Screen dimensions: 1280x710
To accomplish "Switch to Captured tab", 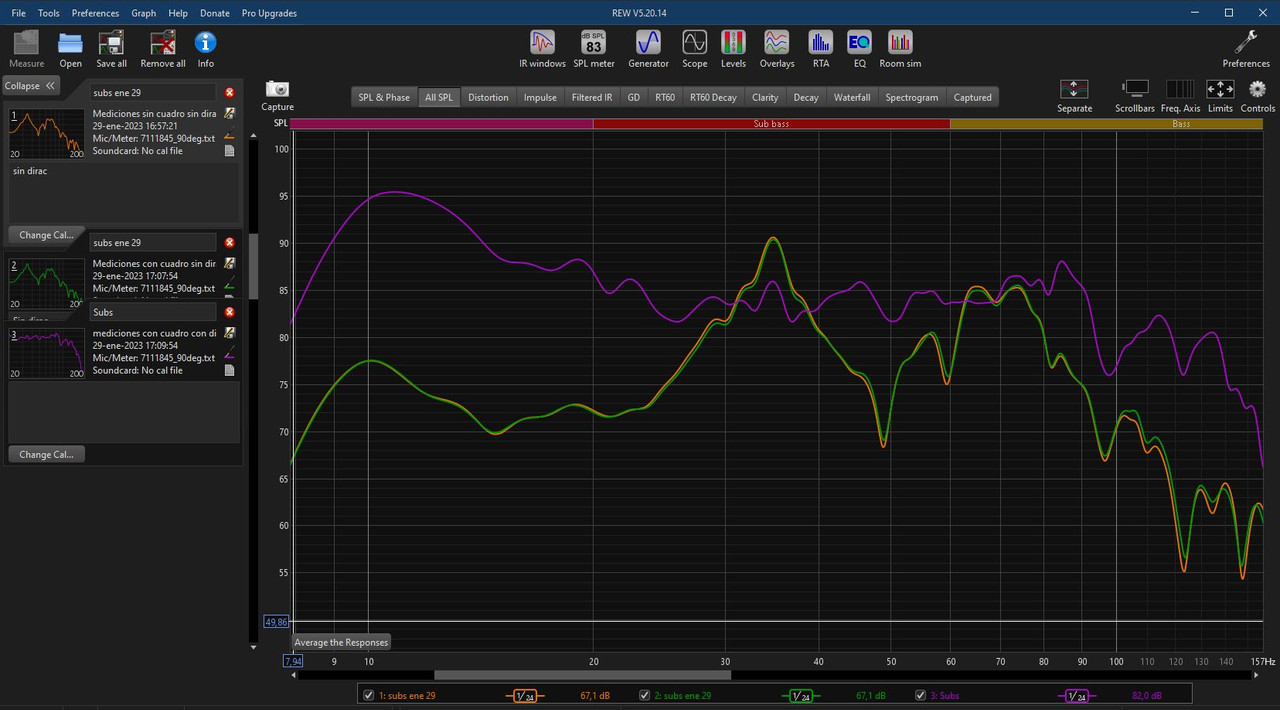I will [x=973, y=97].
